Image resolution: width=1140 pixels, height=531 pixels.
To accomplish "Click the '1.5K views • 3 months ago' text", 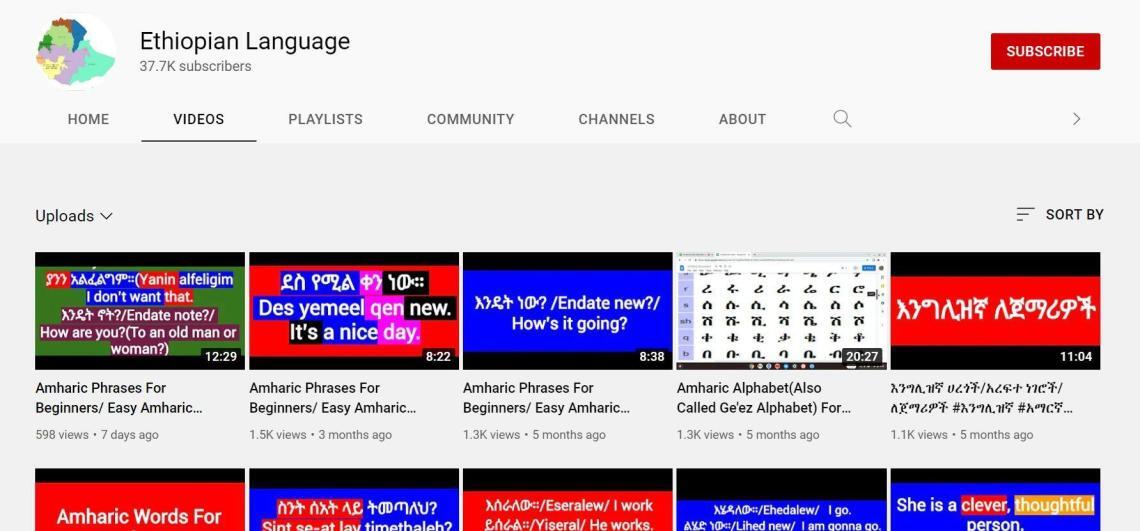I will tap(321, 435).
